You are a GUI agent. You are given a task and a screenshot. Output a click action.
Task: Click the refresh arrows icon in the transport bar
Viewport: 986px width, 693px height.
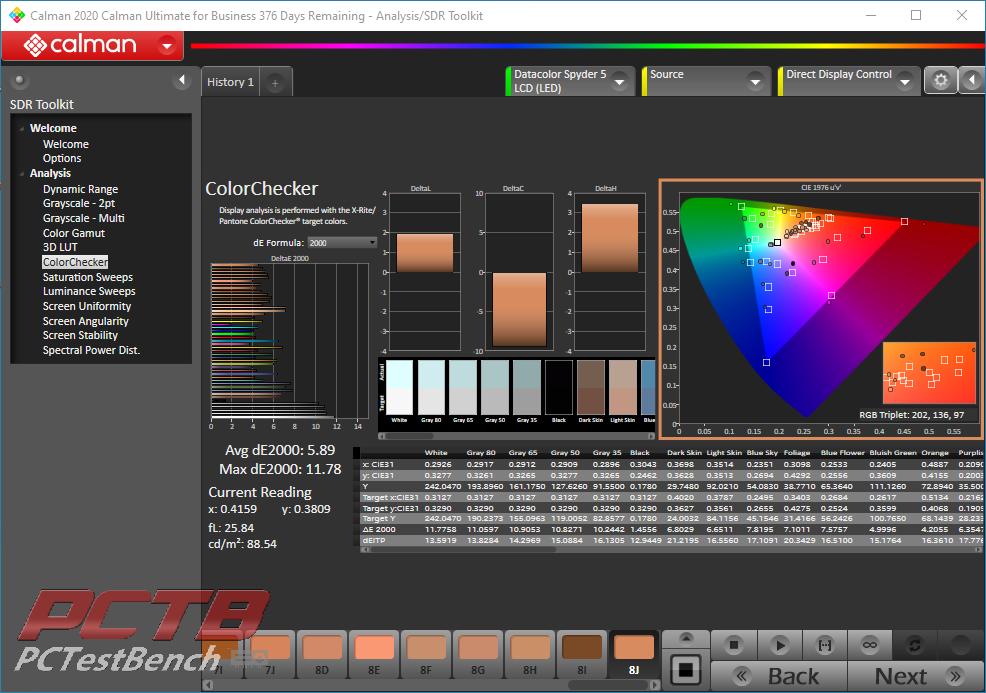pyautogui.click(x=915, y=645)
